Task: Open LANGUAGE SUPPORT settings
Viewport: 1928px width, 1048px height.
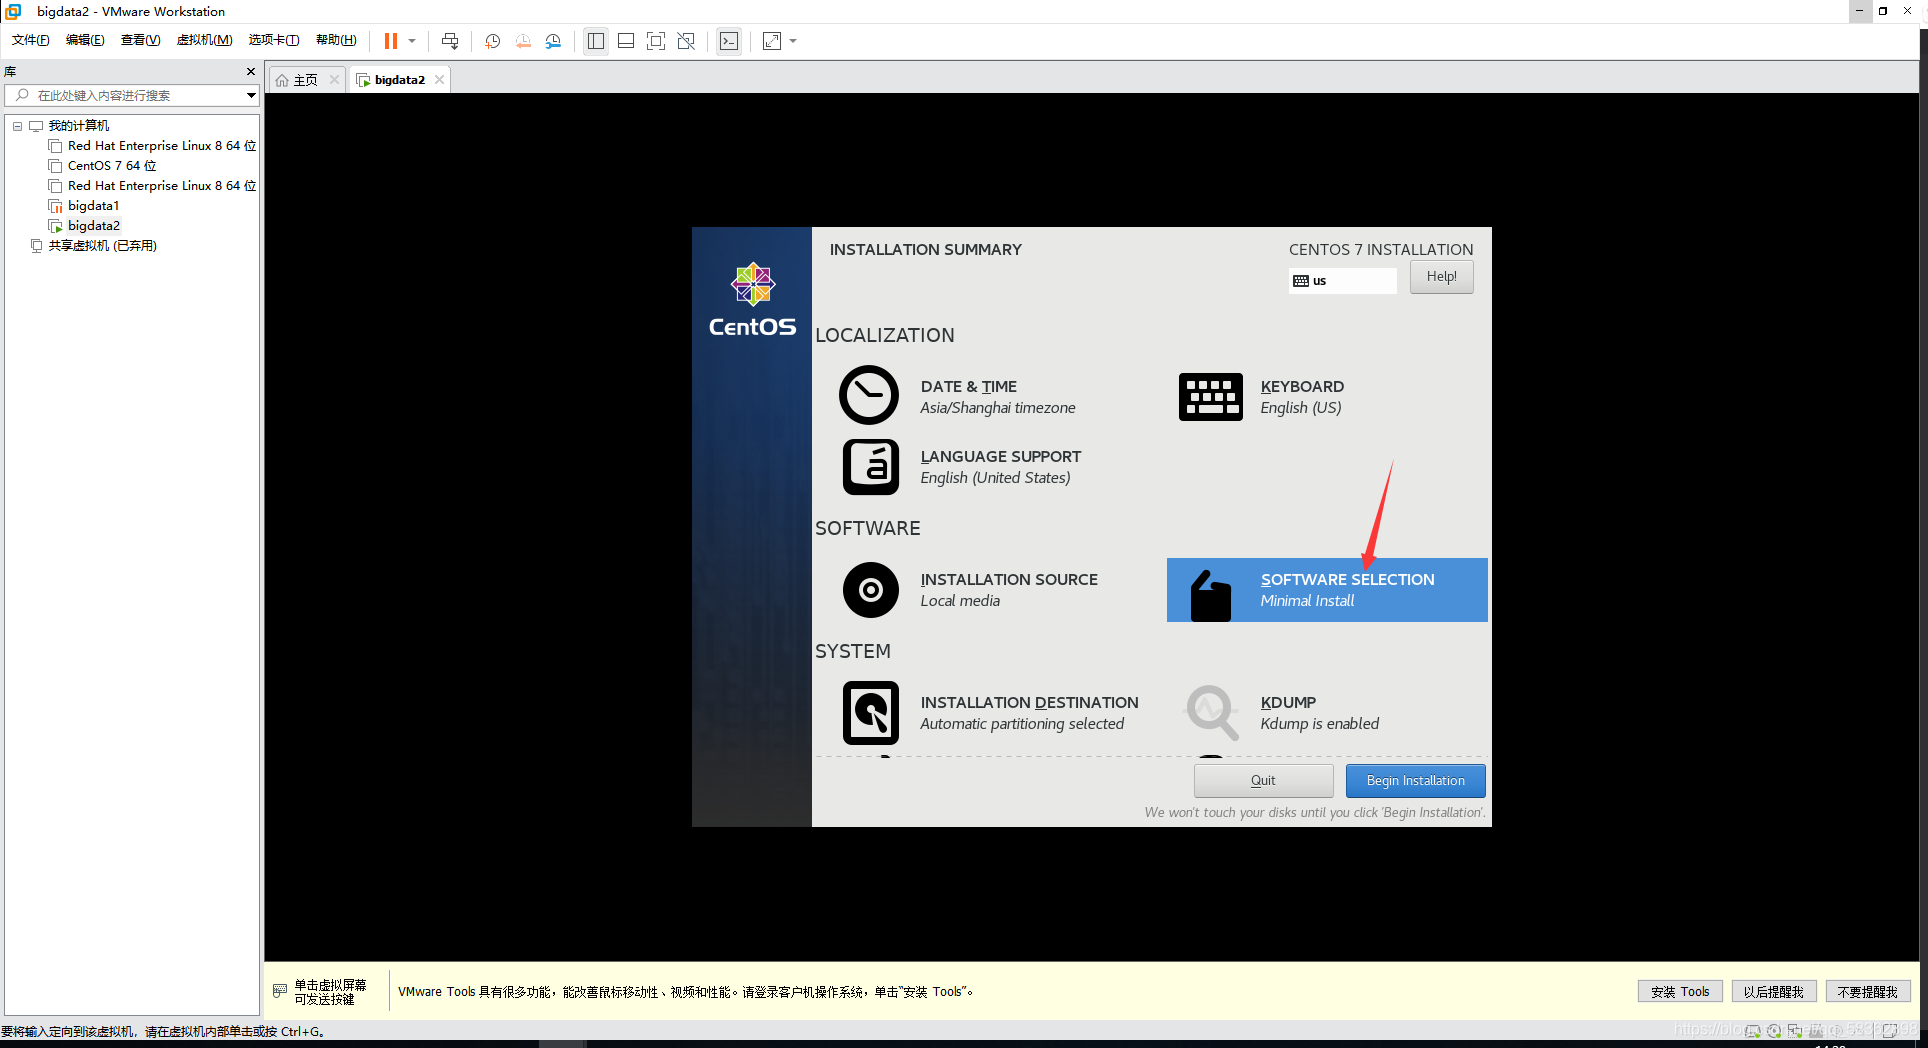Action: click(x=1000, y=466)
